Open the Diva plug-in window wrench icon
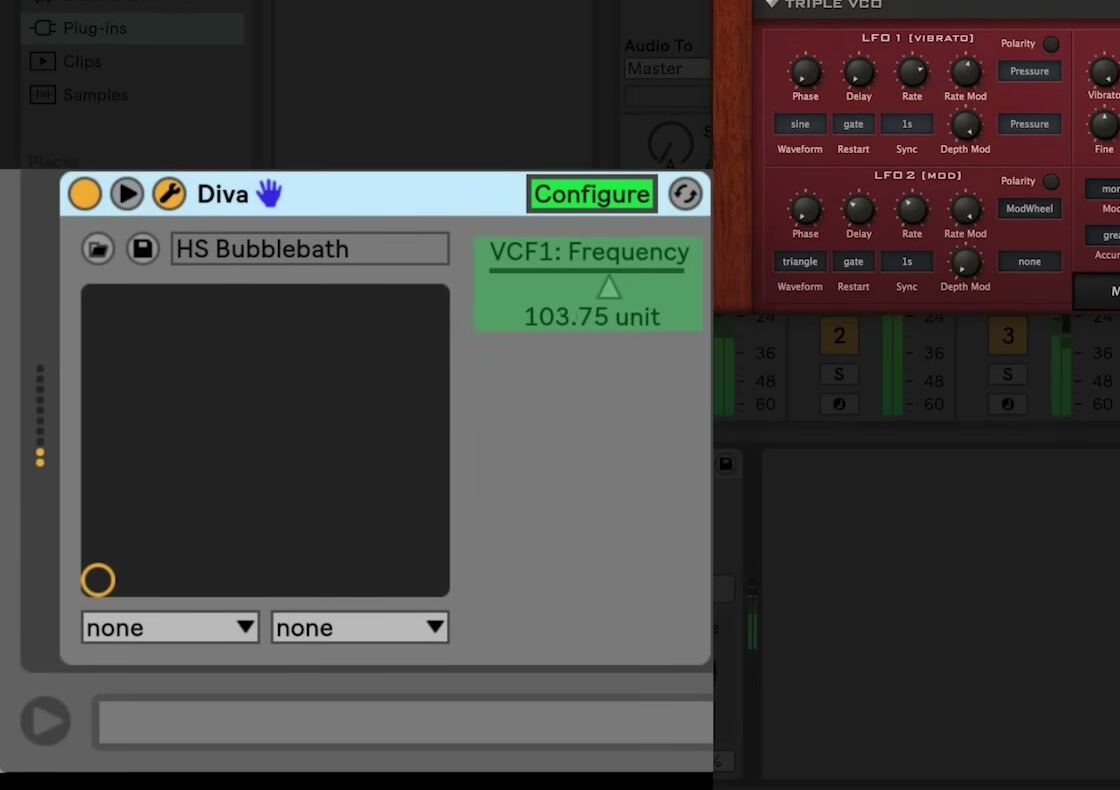 169,194
